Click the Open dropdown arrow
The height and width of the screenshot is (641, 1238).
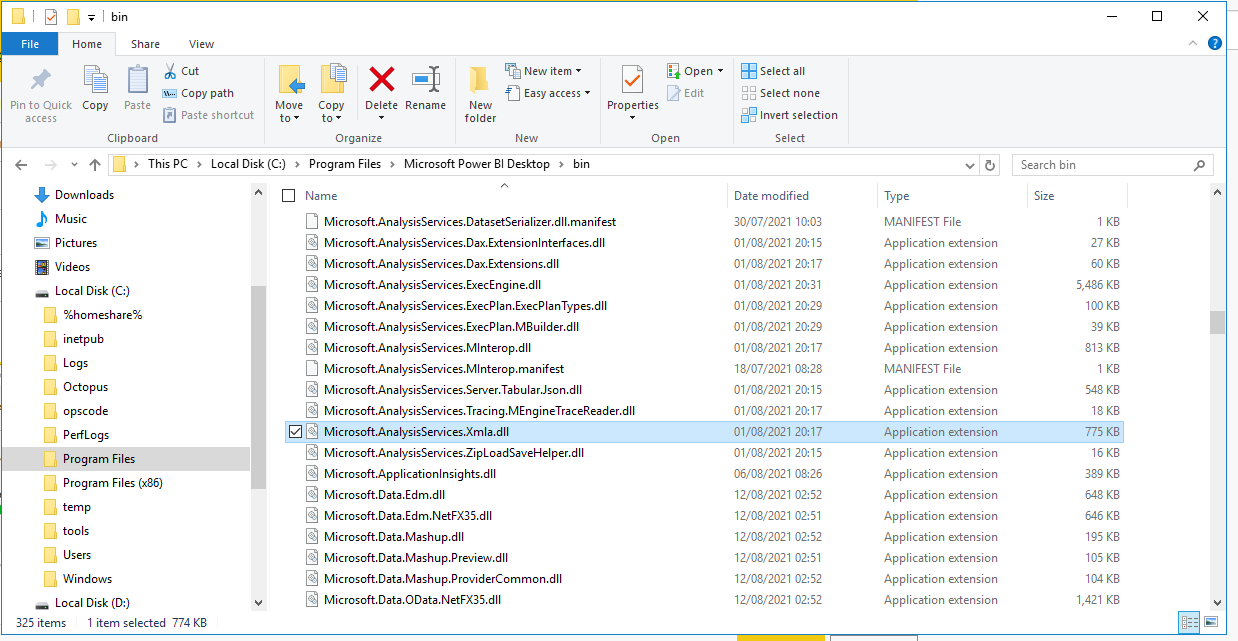pyautogui.click(x=721, y=71)
